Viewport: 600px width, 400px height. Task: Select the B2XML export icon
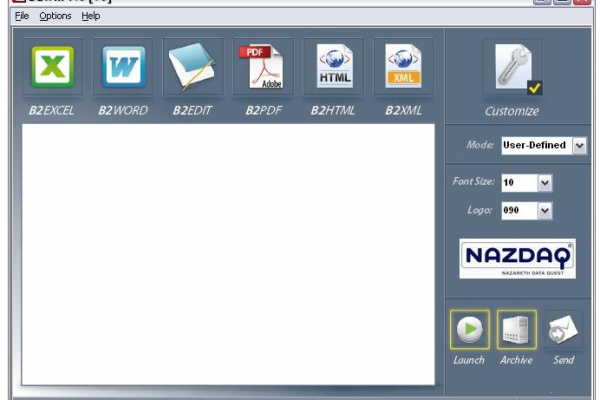(x=404, y=67)
